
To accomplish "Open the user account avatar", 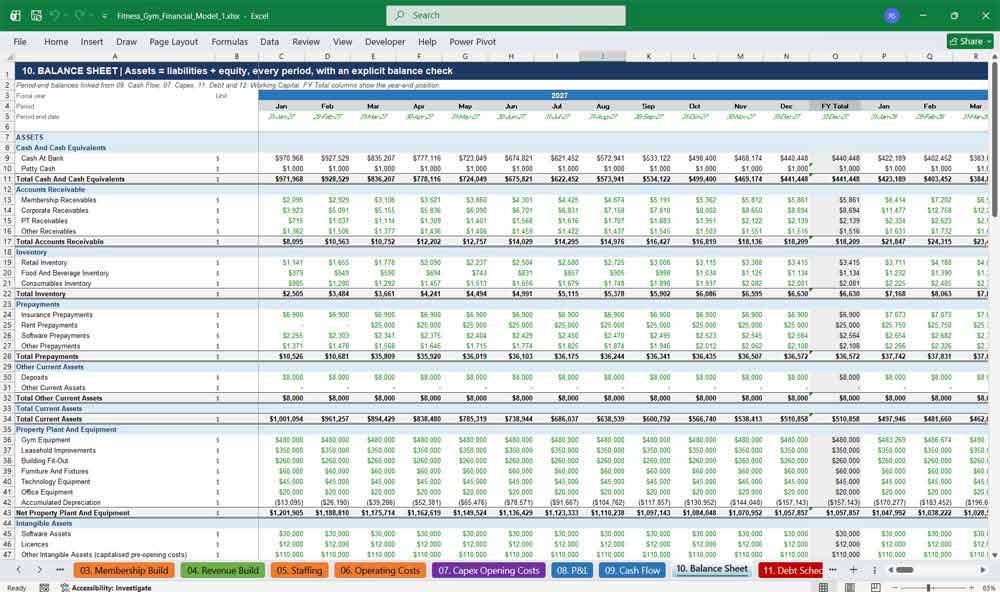I will pos(892,15).
